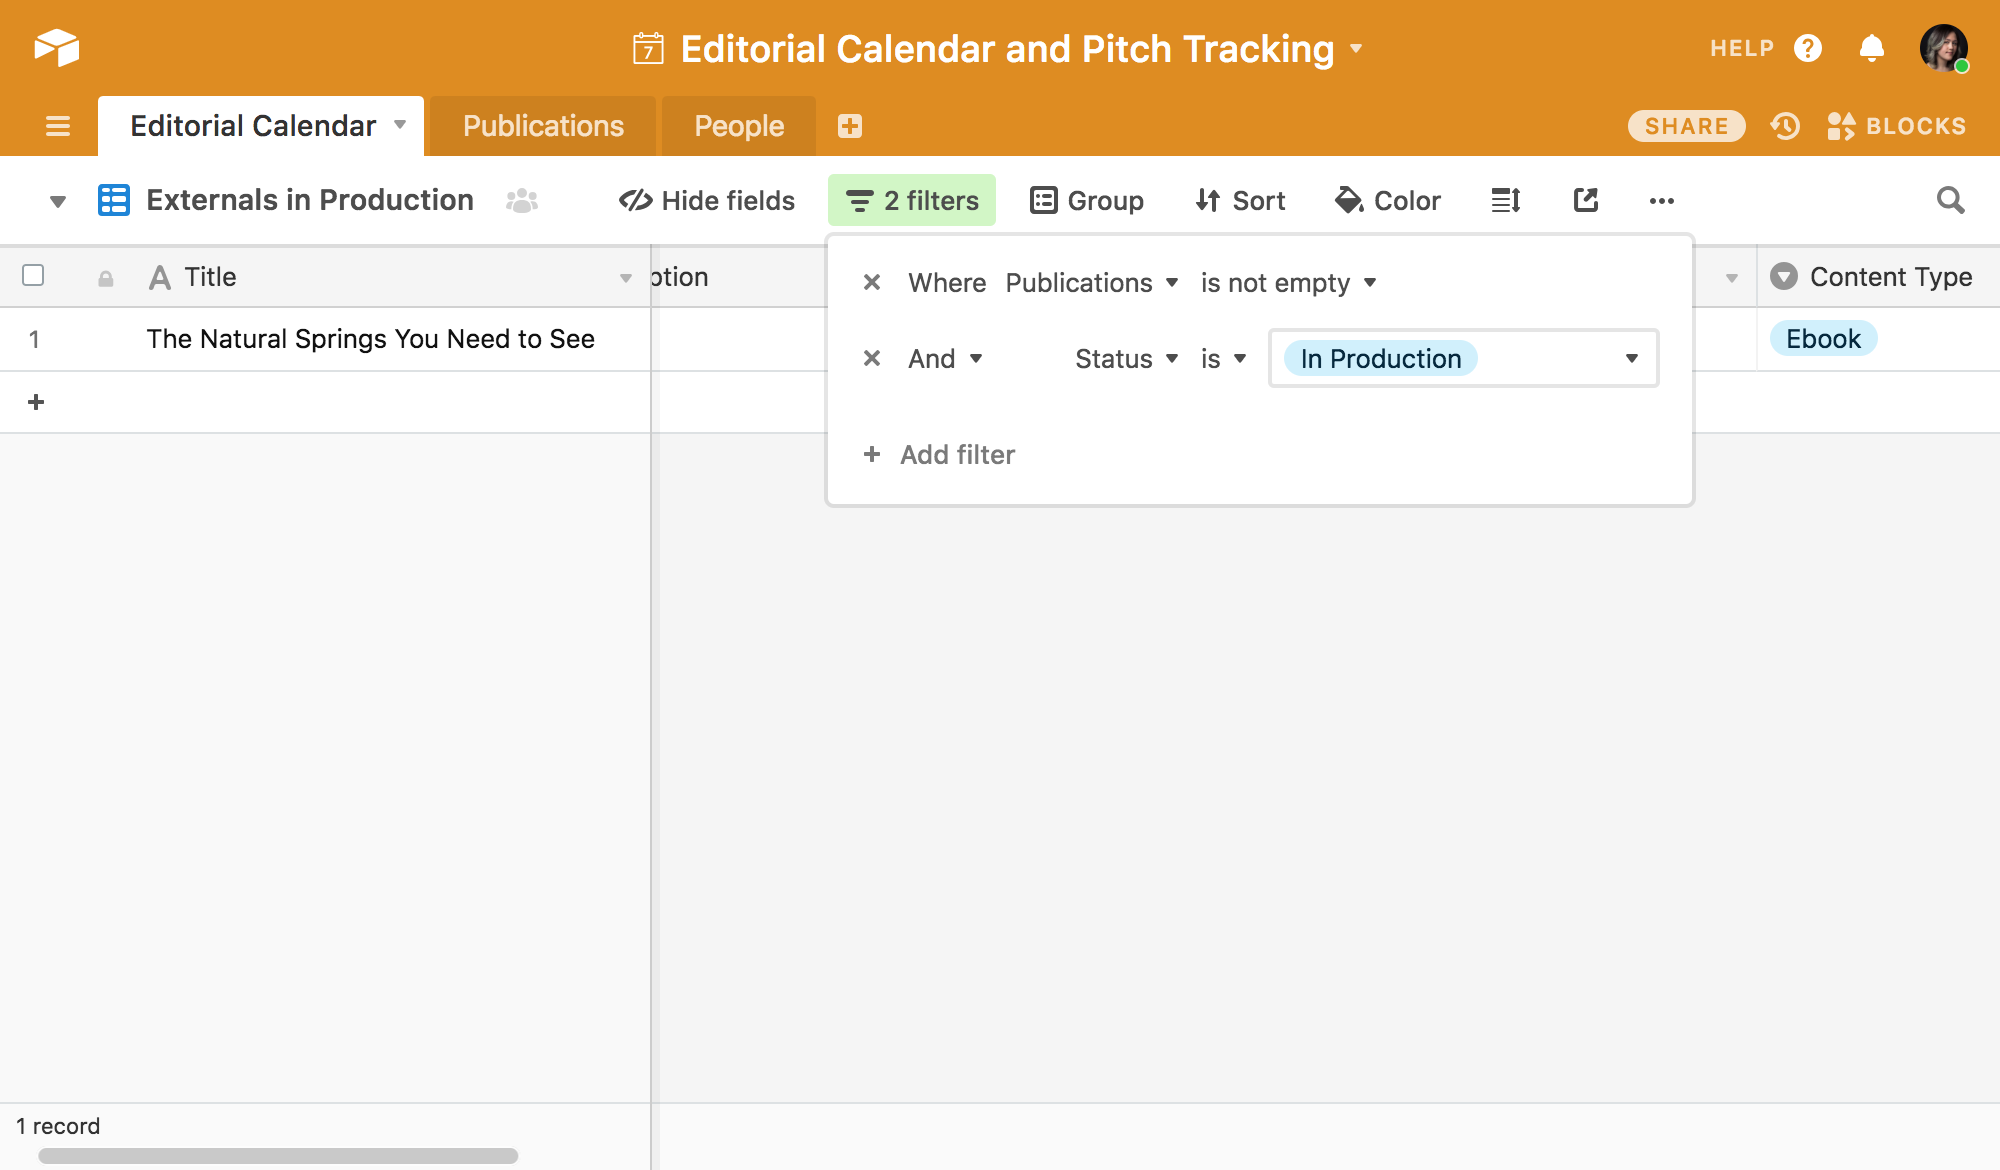Click the SHARE button

(1686, 126)
